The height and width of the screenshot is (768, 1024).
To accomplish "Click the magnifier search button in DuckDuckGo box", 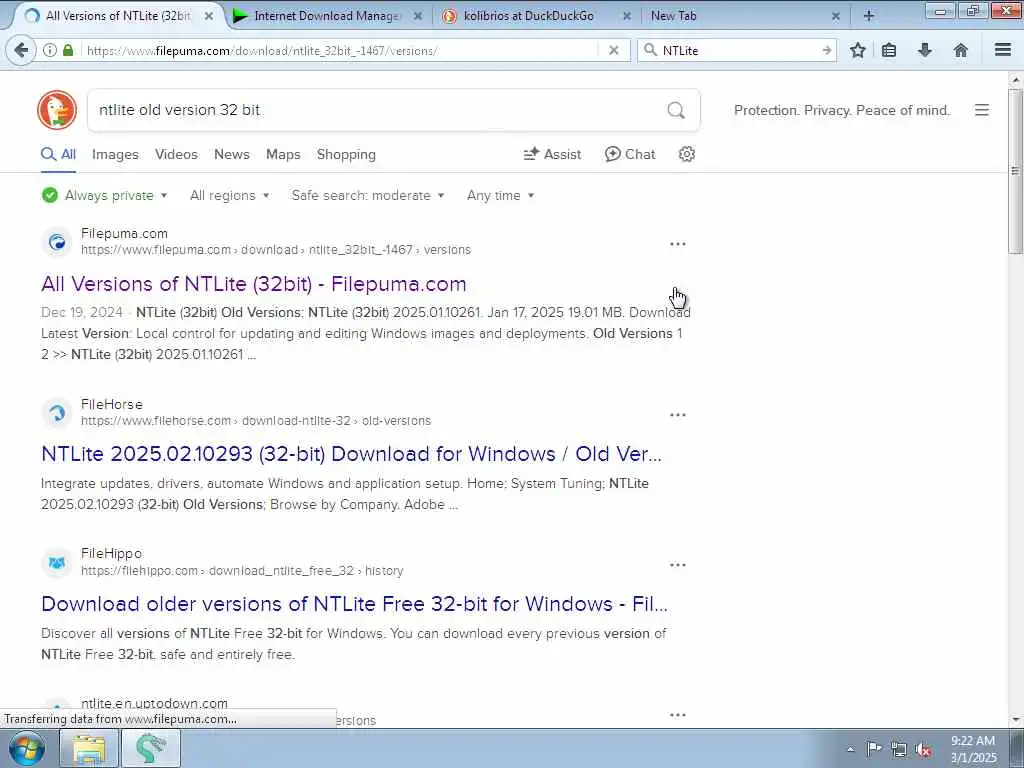I will [676, 110].
